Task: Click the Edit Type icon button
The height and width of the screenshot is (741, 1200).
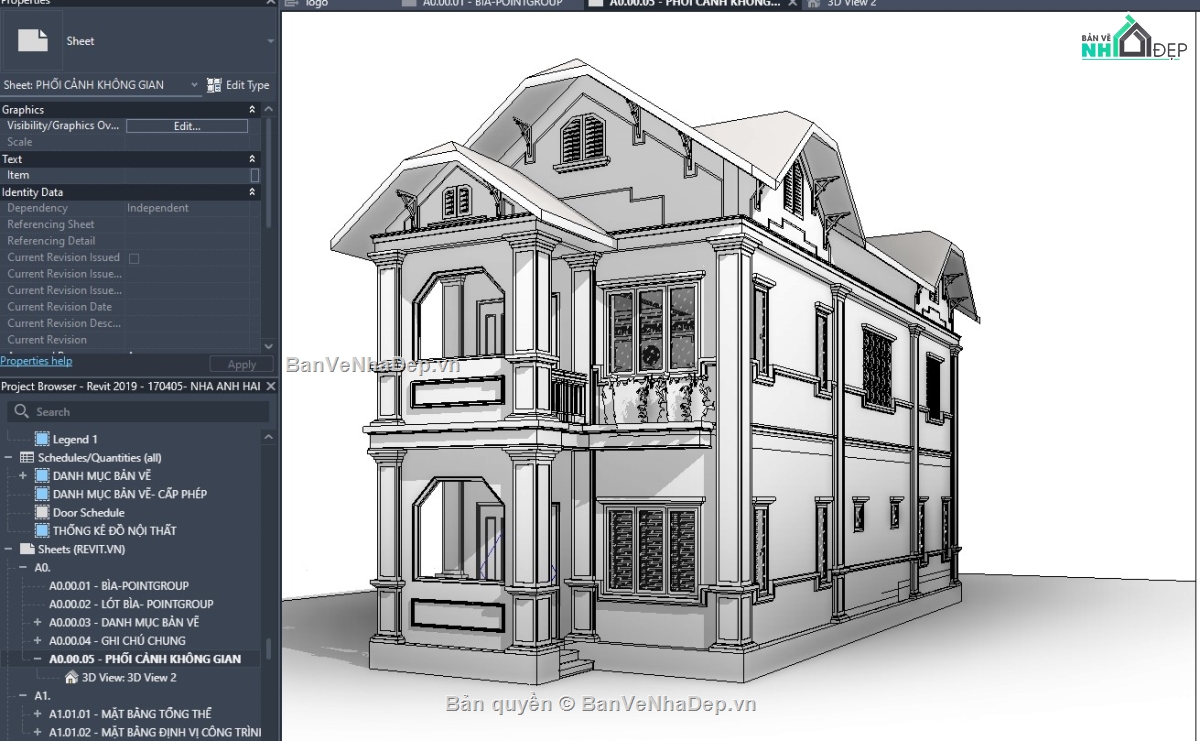Action: pyautogui.click(x=214, y=85)
